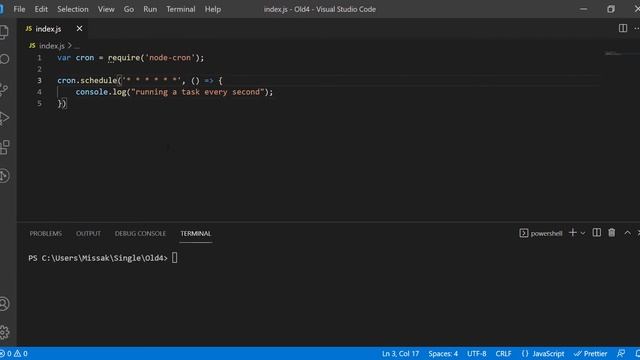
Task: Change Spaces: 4 indentation setting
Action: point(443,353)
